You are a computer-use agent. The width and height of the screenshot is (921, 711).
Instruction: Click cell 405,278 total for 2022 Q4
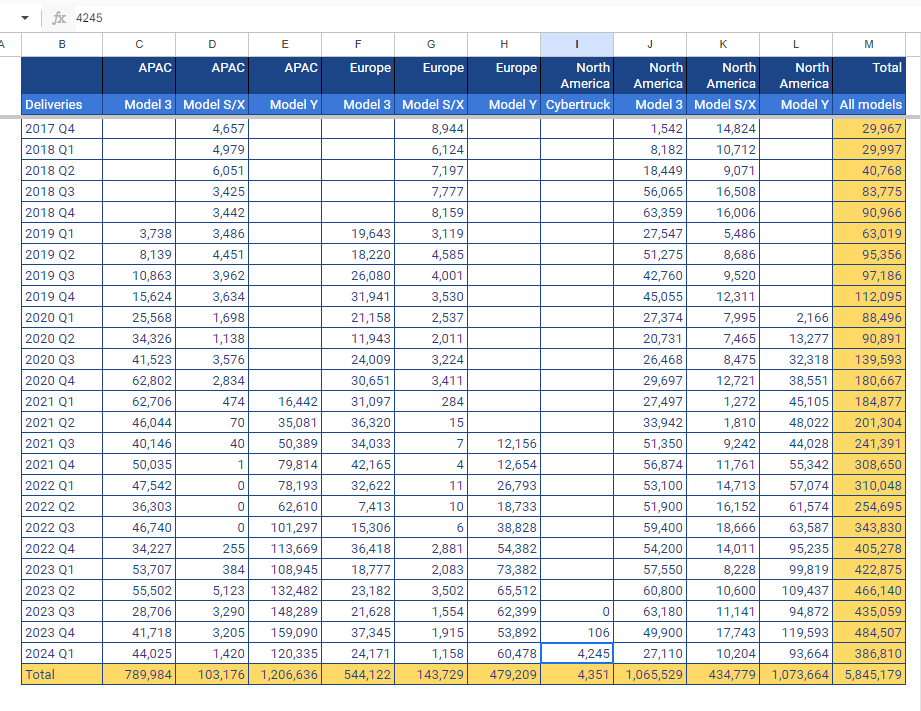click(869, 549)
